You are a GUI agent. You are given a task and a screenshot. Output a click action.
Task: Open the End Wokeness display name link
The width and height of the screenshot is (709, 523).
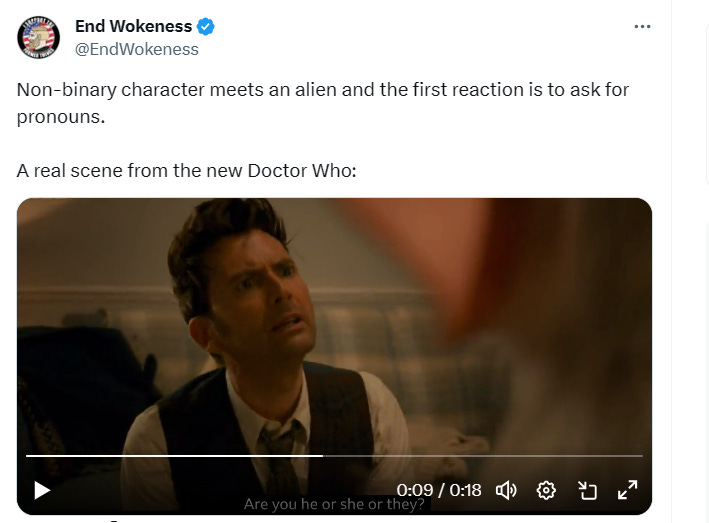tap(133, 26)
